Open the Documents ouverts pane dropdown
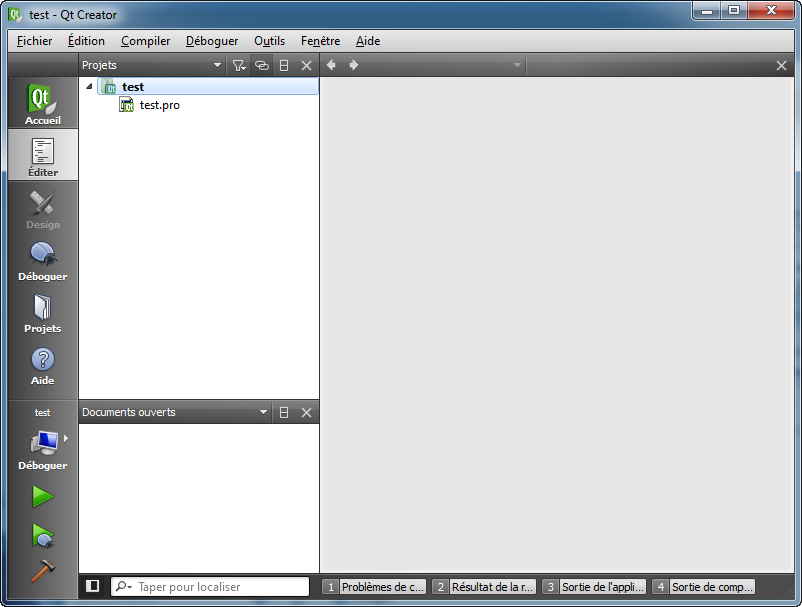802x607 pixels. click(264, 411)
